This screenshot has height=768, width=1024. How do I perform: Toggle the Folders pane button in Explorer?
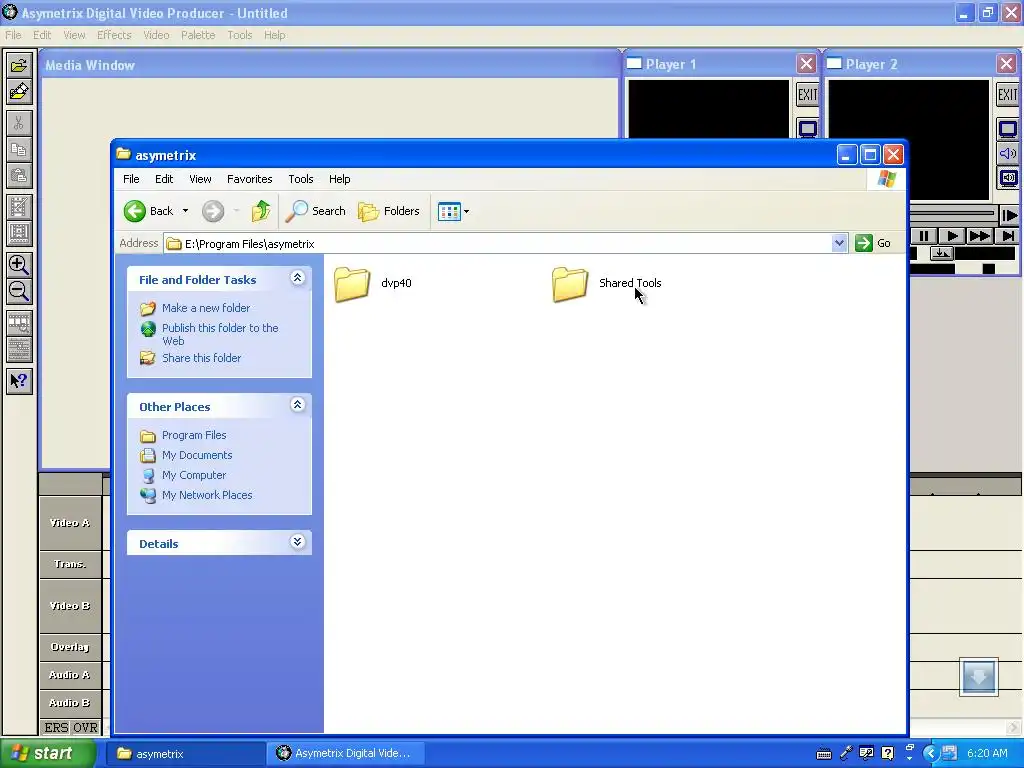(x=389, y=211)
